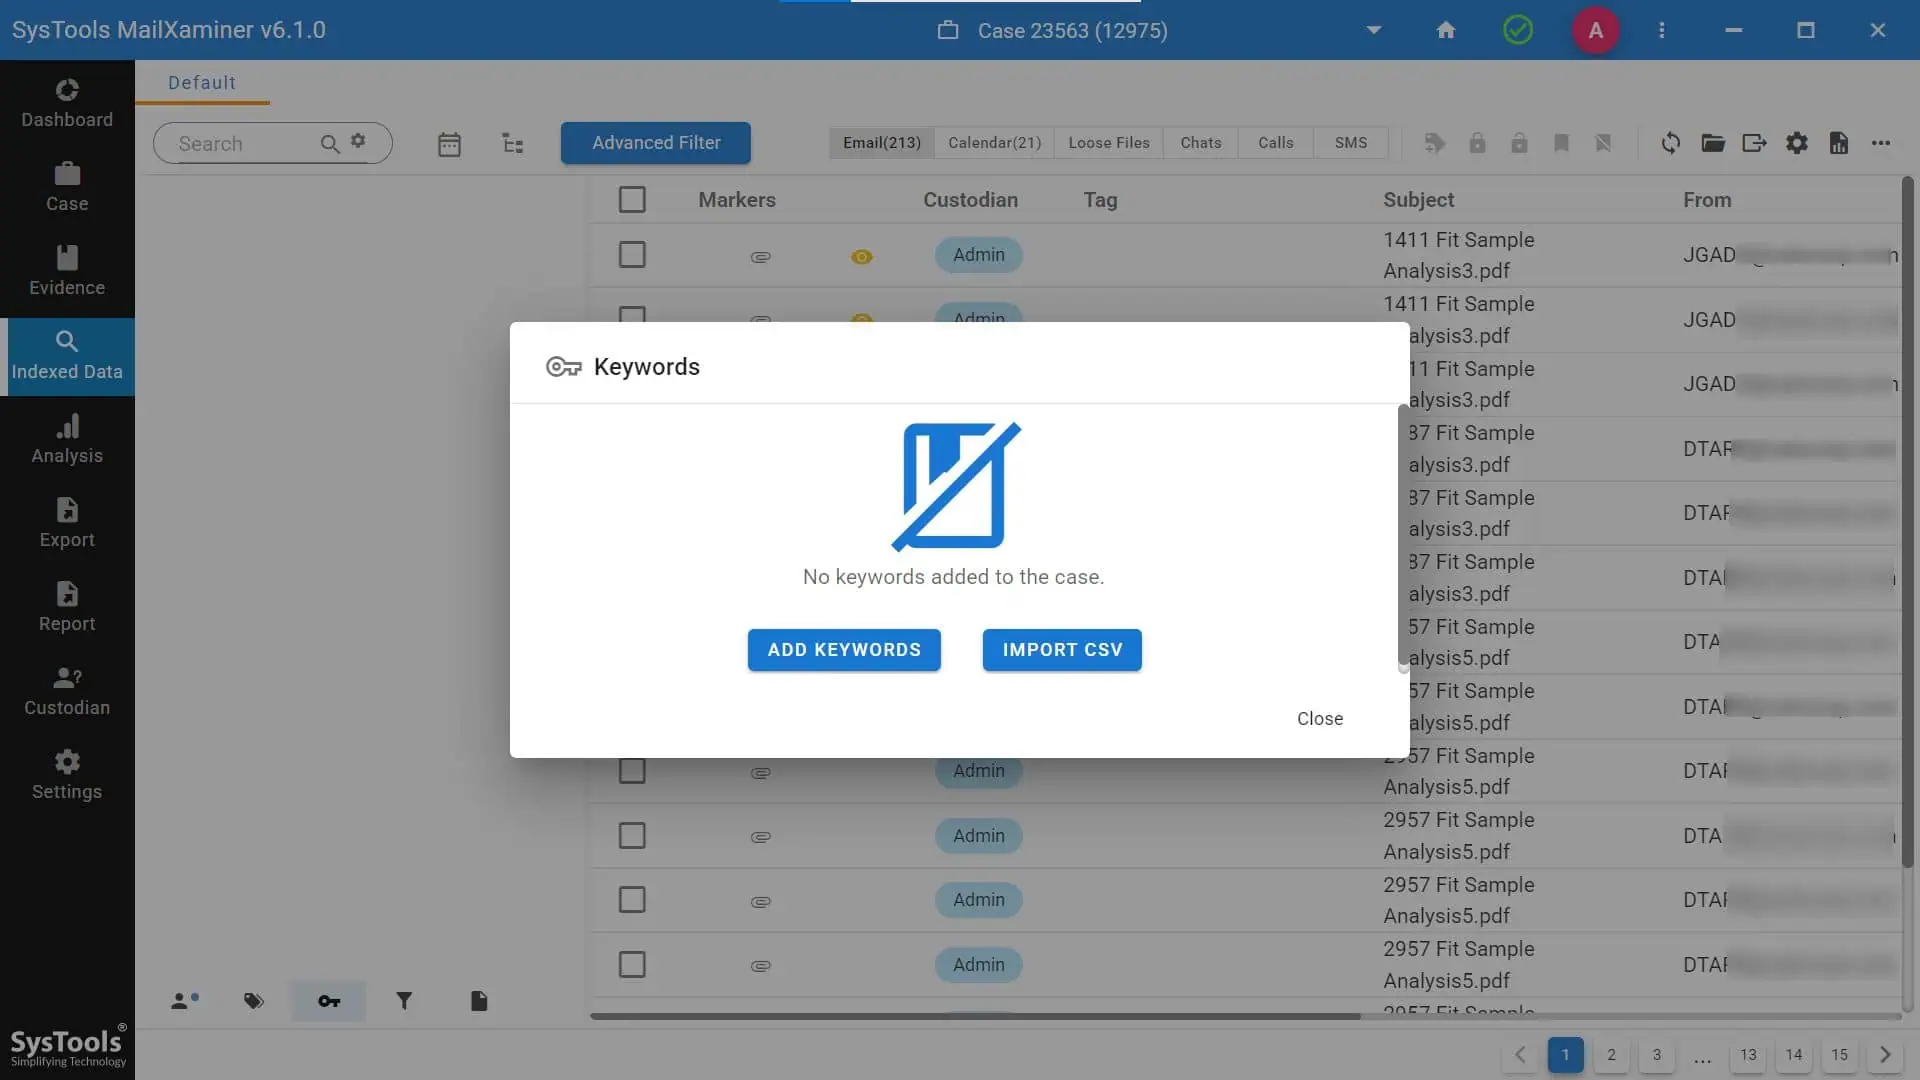Screen dimensions: 1920x1080
Task: Switch to the Calls tab
Action: click(x=1276, y=143)
